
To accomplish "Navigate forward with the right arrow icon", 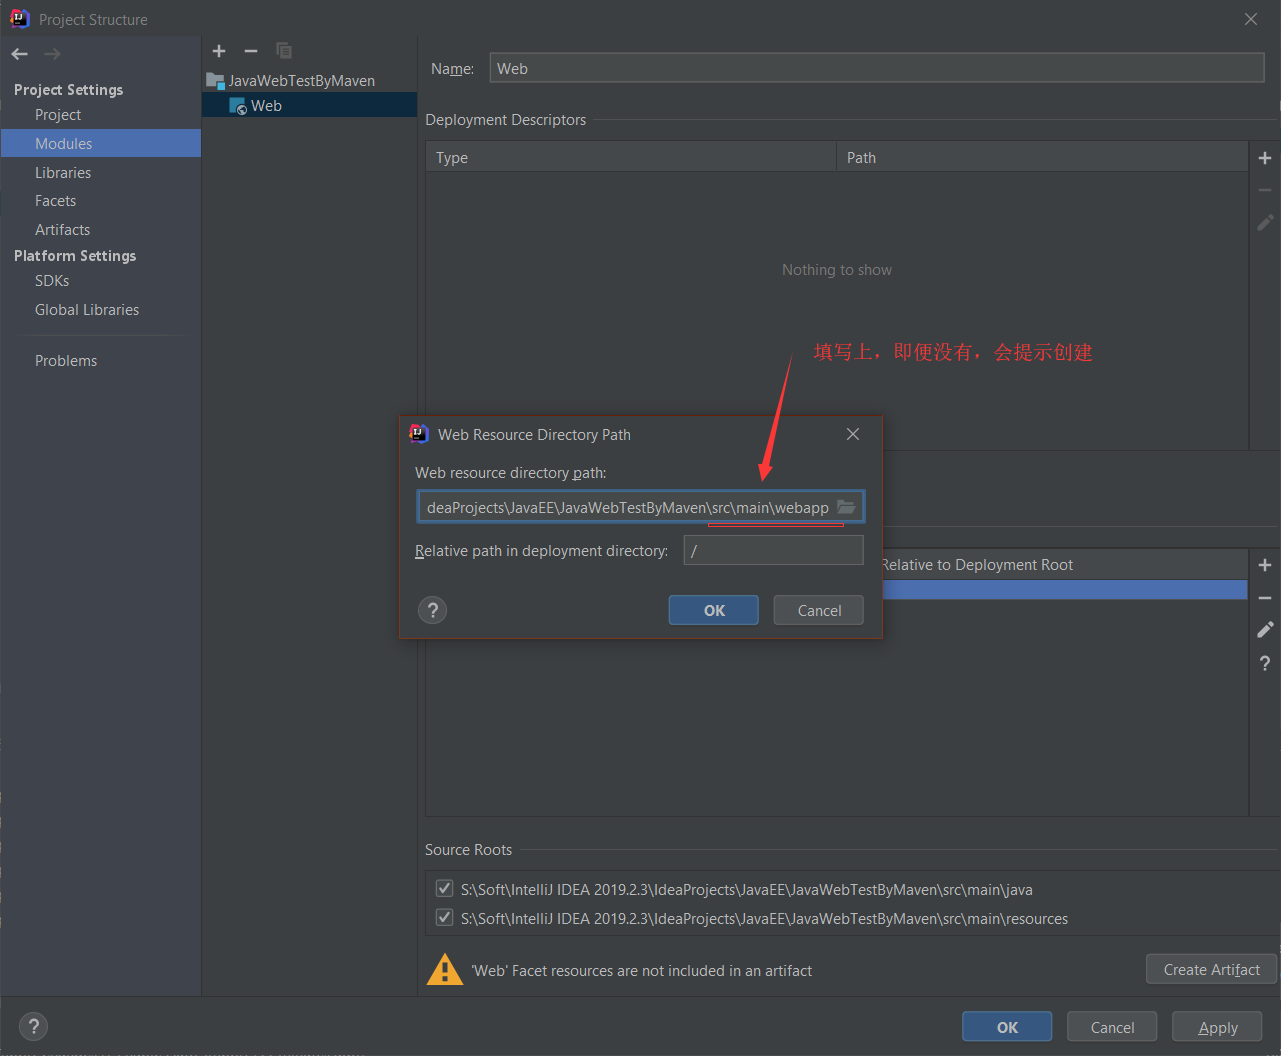I will point(52,54).
